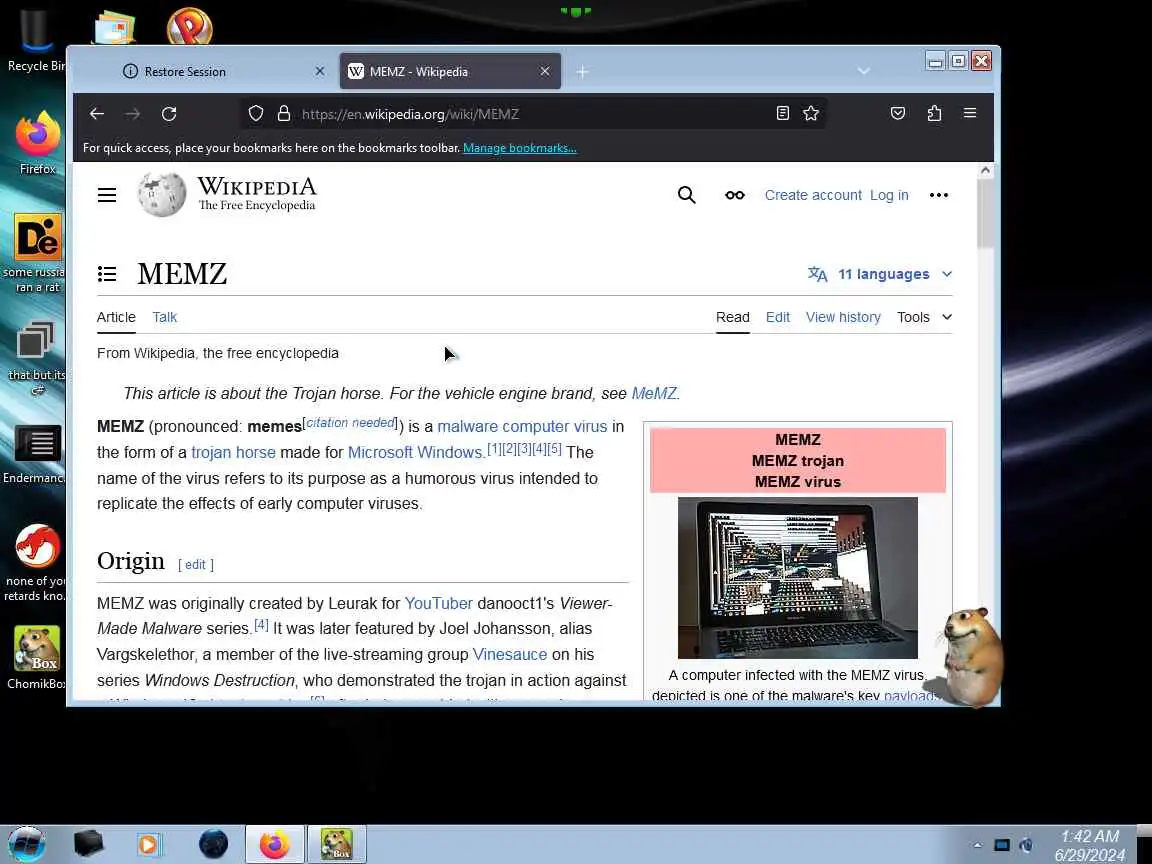Screen dimensions: 1152x864
Task: Open the Microsoft Windows link
Action: click(x=414, y=453)
